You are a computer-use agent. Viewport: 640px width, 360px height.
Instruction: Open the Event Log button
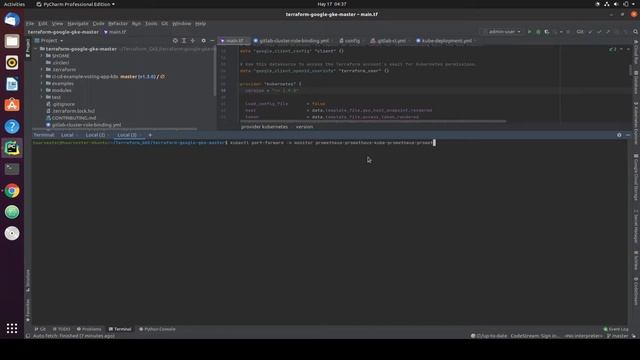616,329
